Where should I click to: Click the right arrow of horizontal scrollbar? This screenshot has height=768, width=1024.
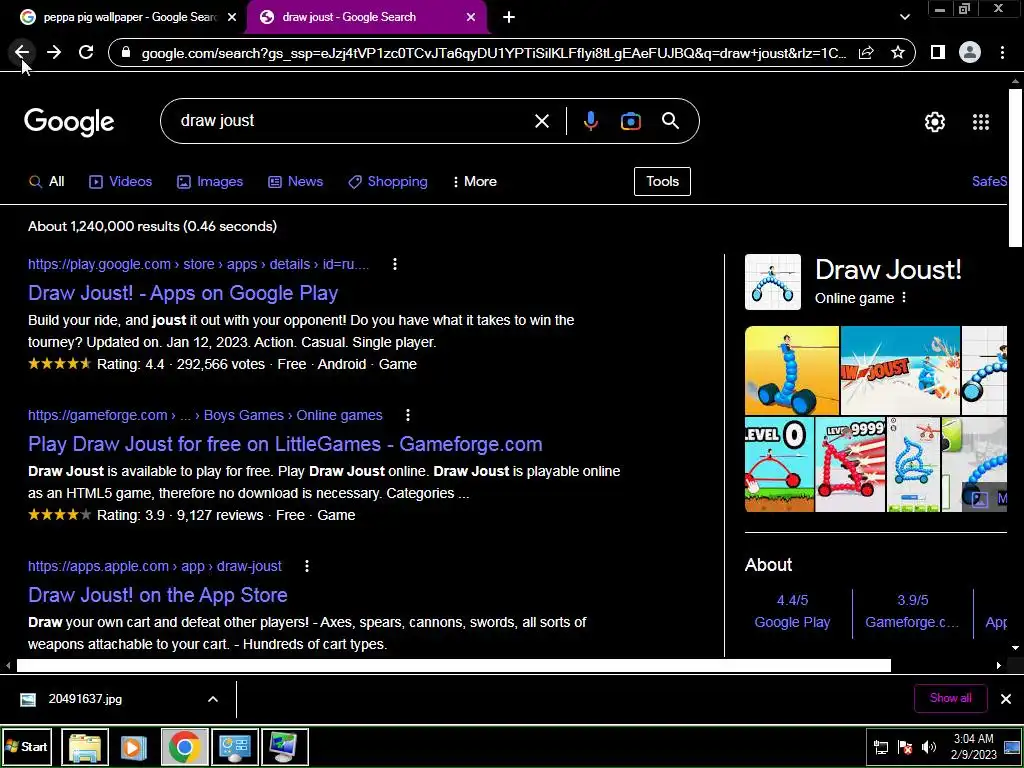[999, 665]
